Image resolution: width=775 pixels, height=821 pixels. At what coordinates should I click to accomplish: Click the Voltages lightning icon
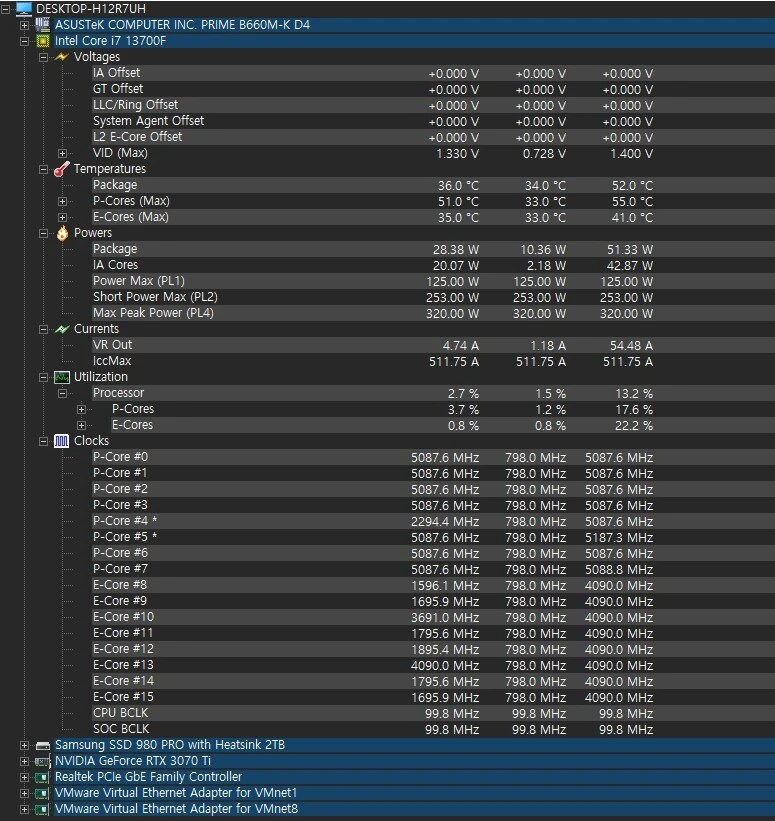[62, 57]
